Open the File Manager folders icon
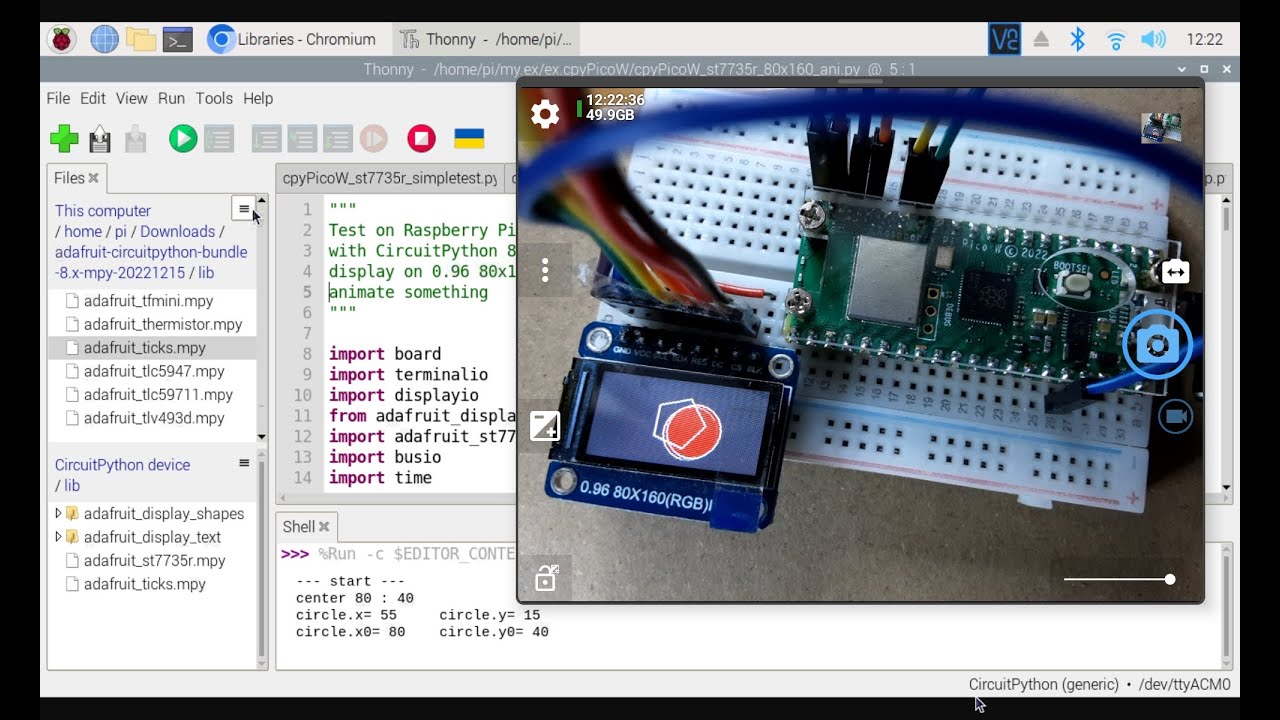The width and height of the screenshot is (1280, 720). 141,39
